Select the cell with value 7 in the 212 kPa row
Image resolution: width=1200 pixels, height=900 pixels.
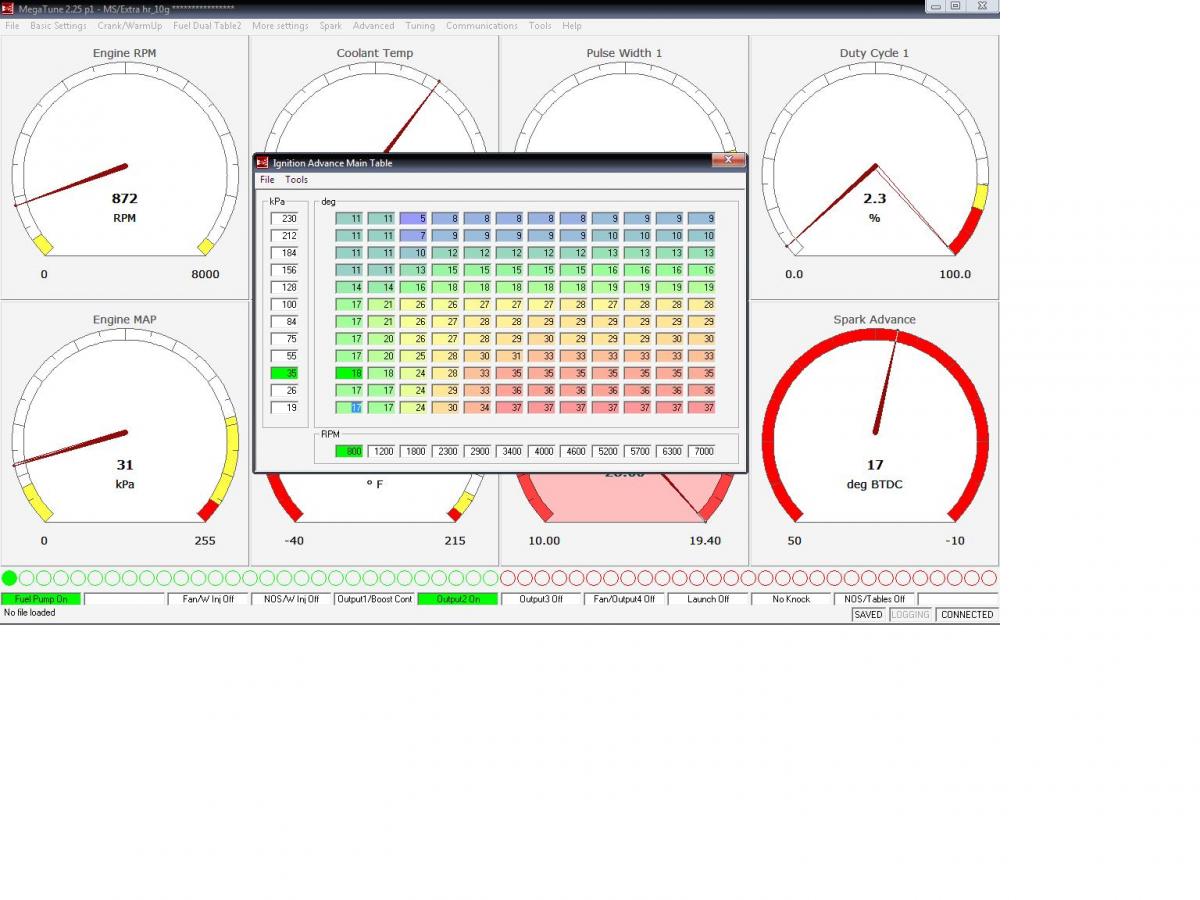coord(413,236)
